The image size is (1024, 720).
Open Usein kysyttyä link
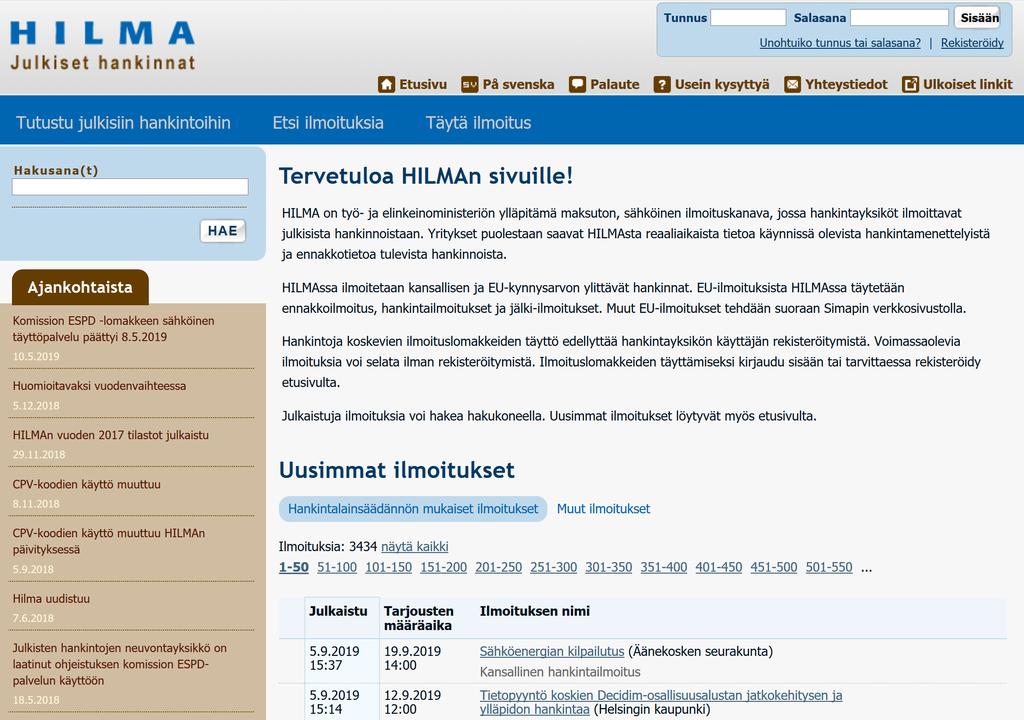point(722,84)
